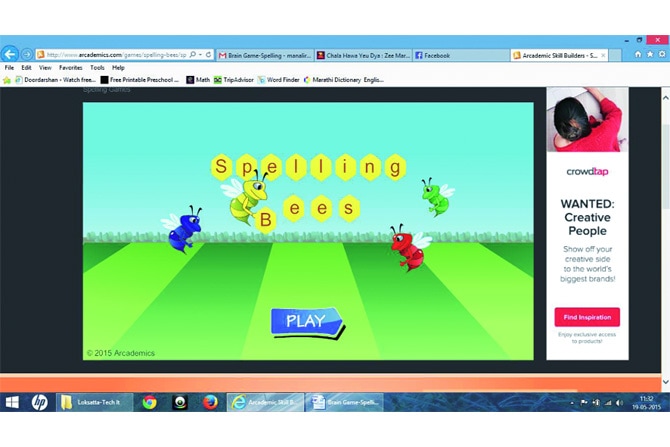Open the Favorites menu

click(70, 67)
